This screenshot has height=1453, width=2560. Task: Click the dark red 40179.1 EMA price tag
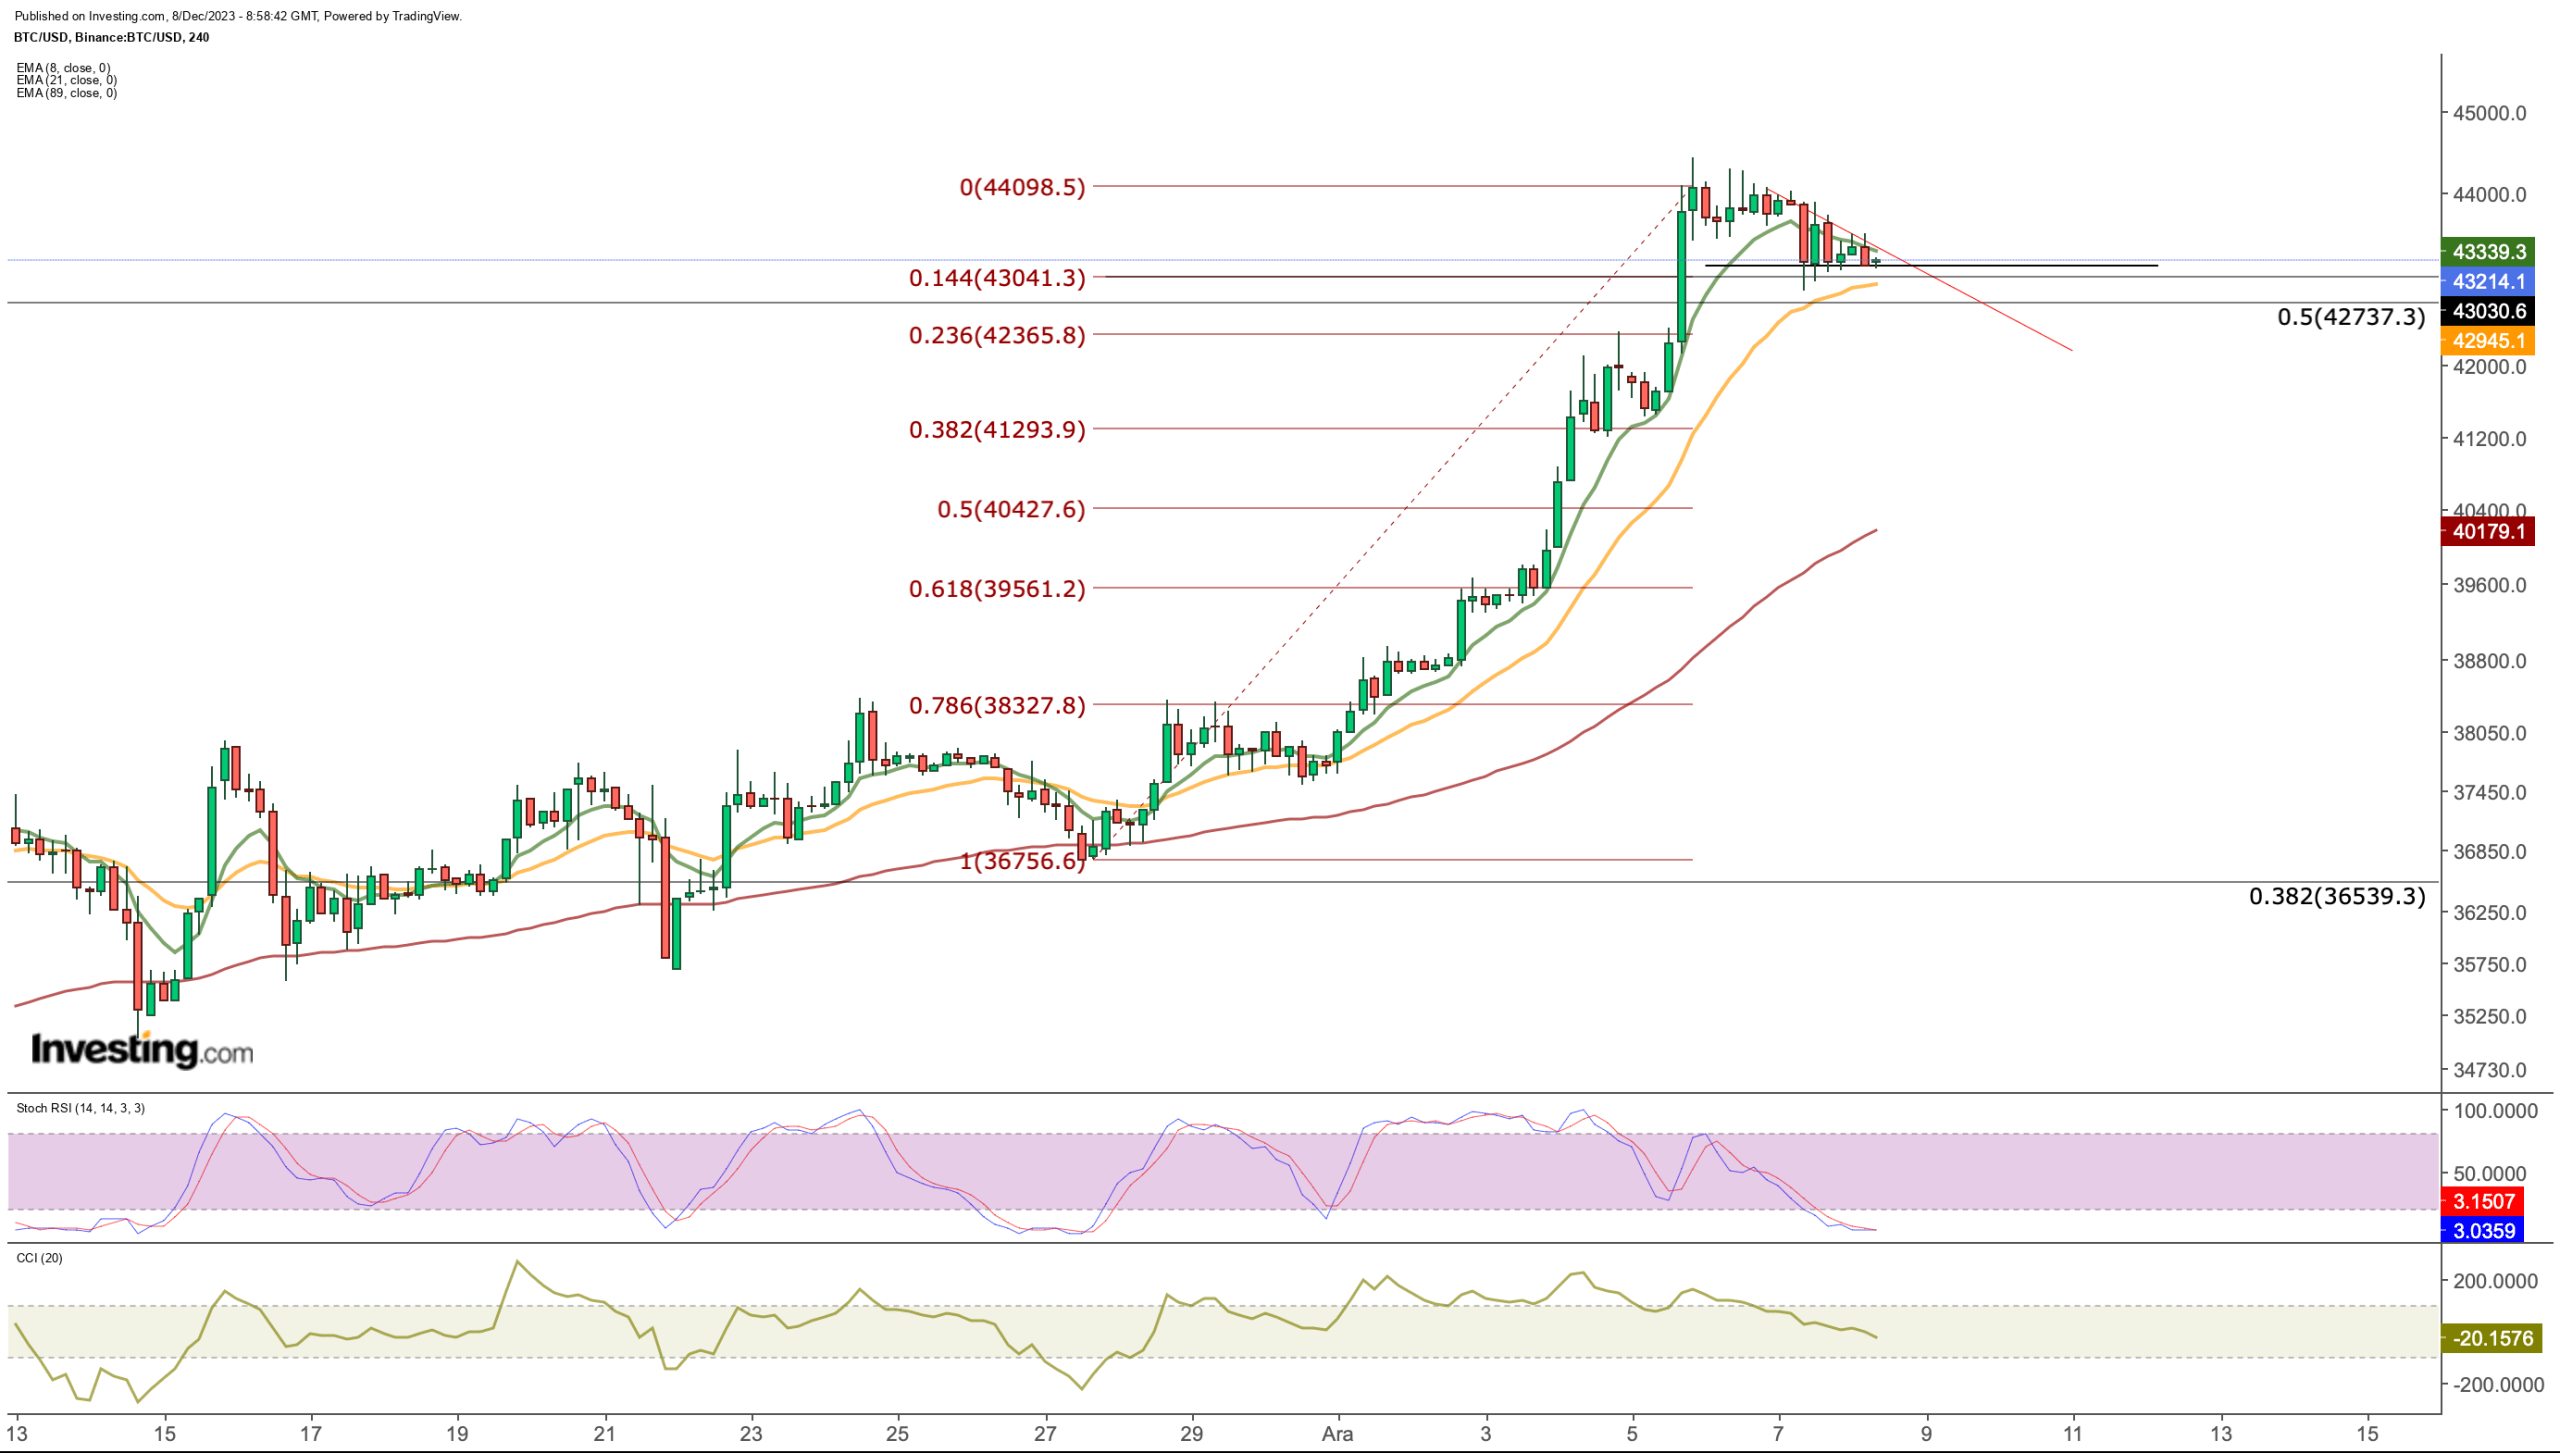coord(2488,532)
